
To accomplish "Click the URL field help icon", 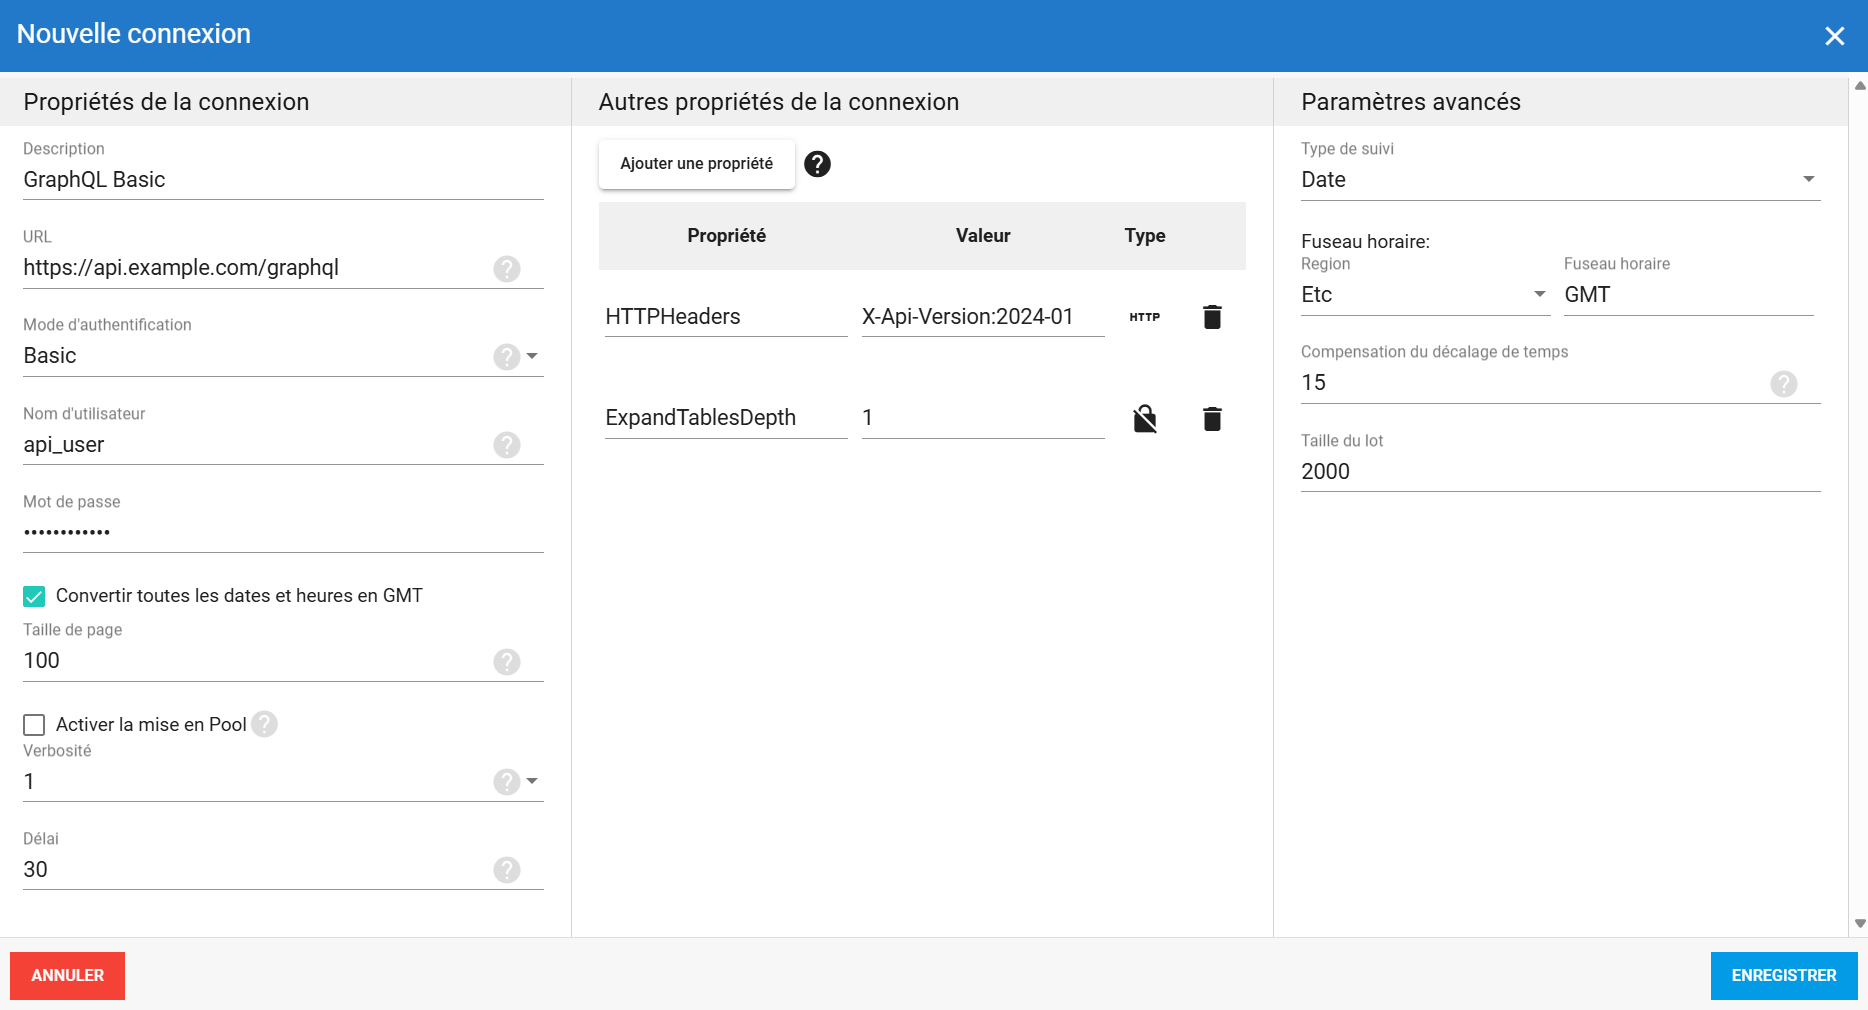I will tap(507, 269).
